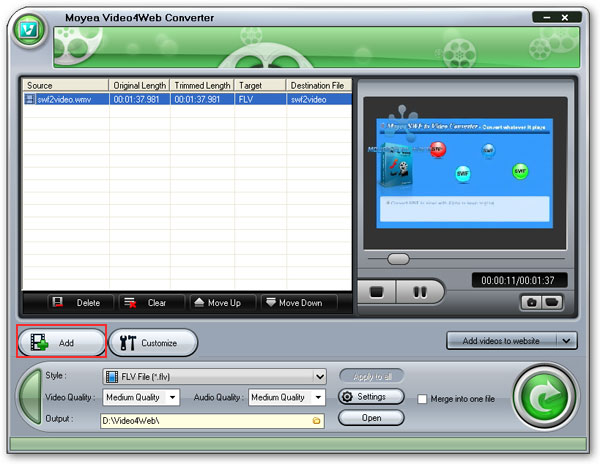The width and height of the screenshot is (600, 464).
Task: Enable Merge into one file checkbox
Action: coord(422,399)
